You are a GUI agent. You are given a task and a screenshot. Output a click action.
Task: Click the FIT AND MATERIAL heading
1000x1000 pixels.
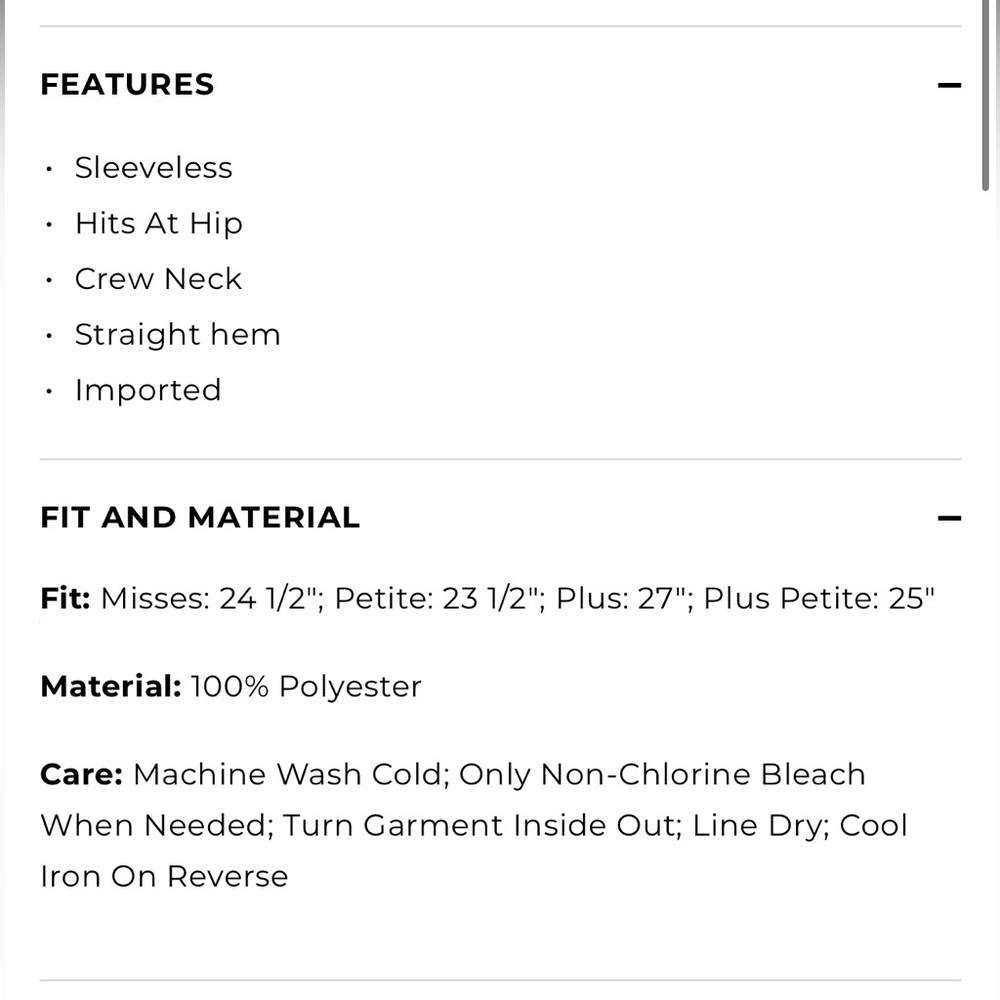click(200, 518)
